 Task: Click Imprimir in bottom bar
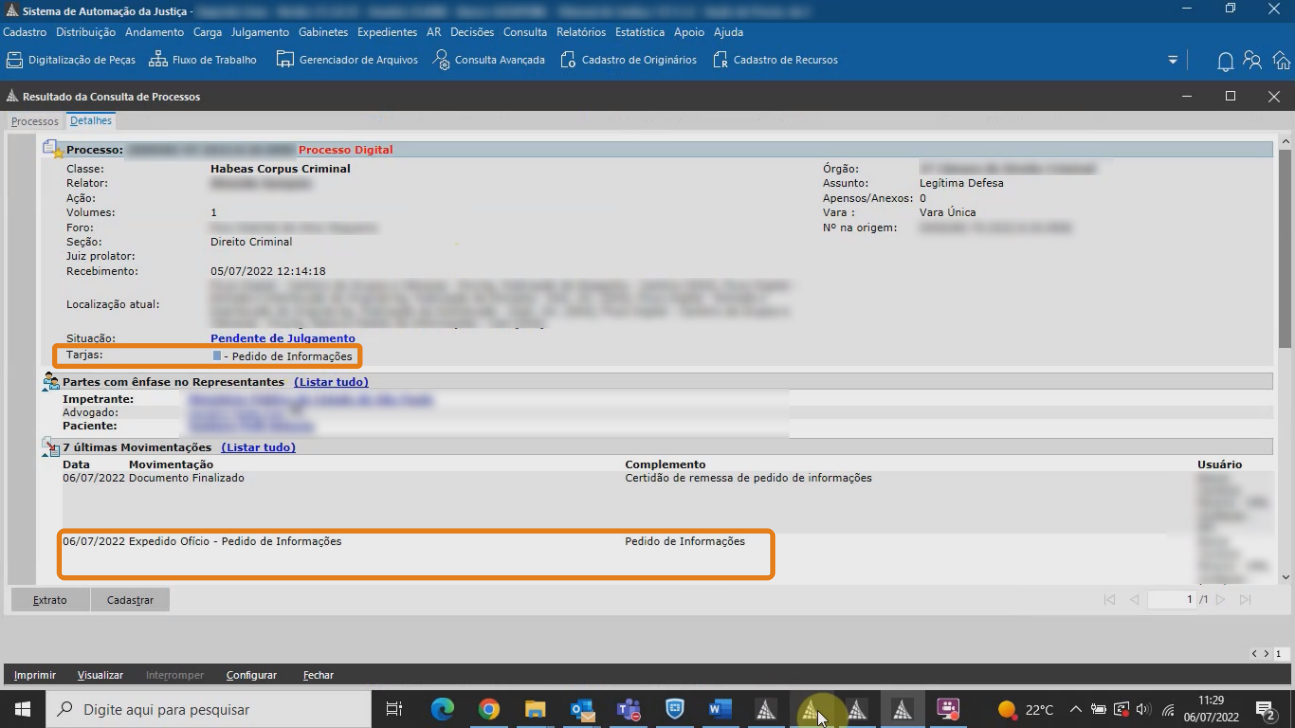point(35,675)
